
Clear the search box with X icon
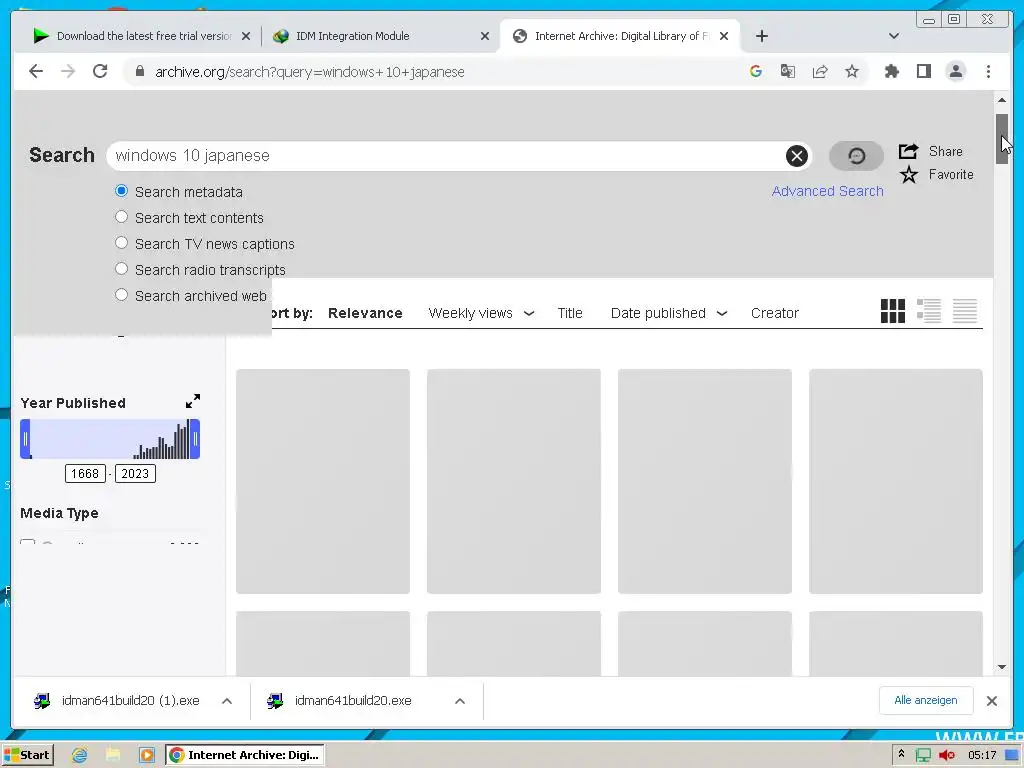click(x=796, y=155)
